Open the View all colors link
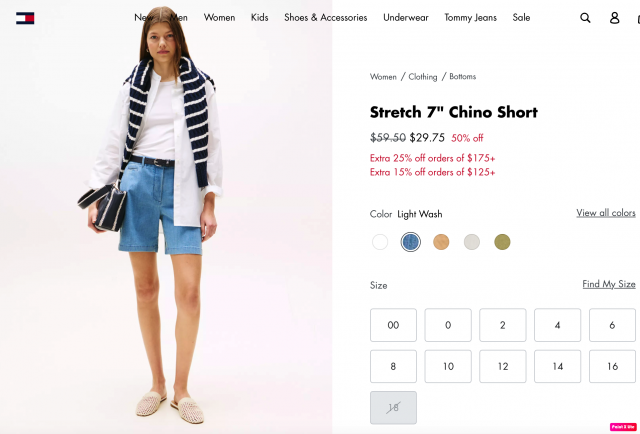The height and width of the screenshot is (434, 640). tap(606, 213)
